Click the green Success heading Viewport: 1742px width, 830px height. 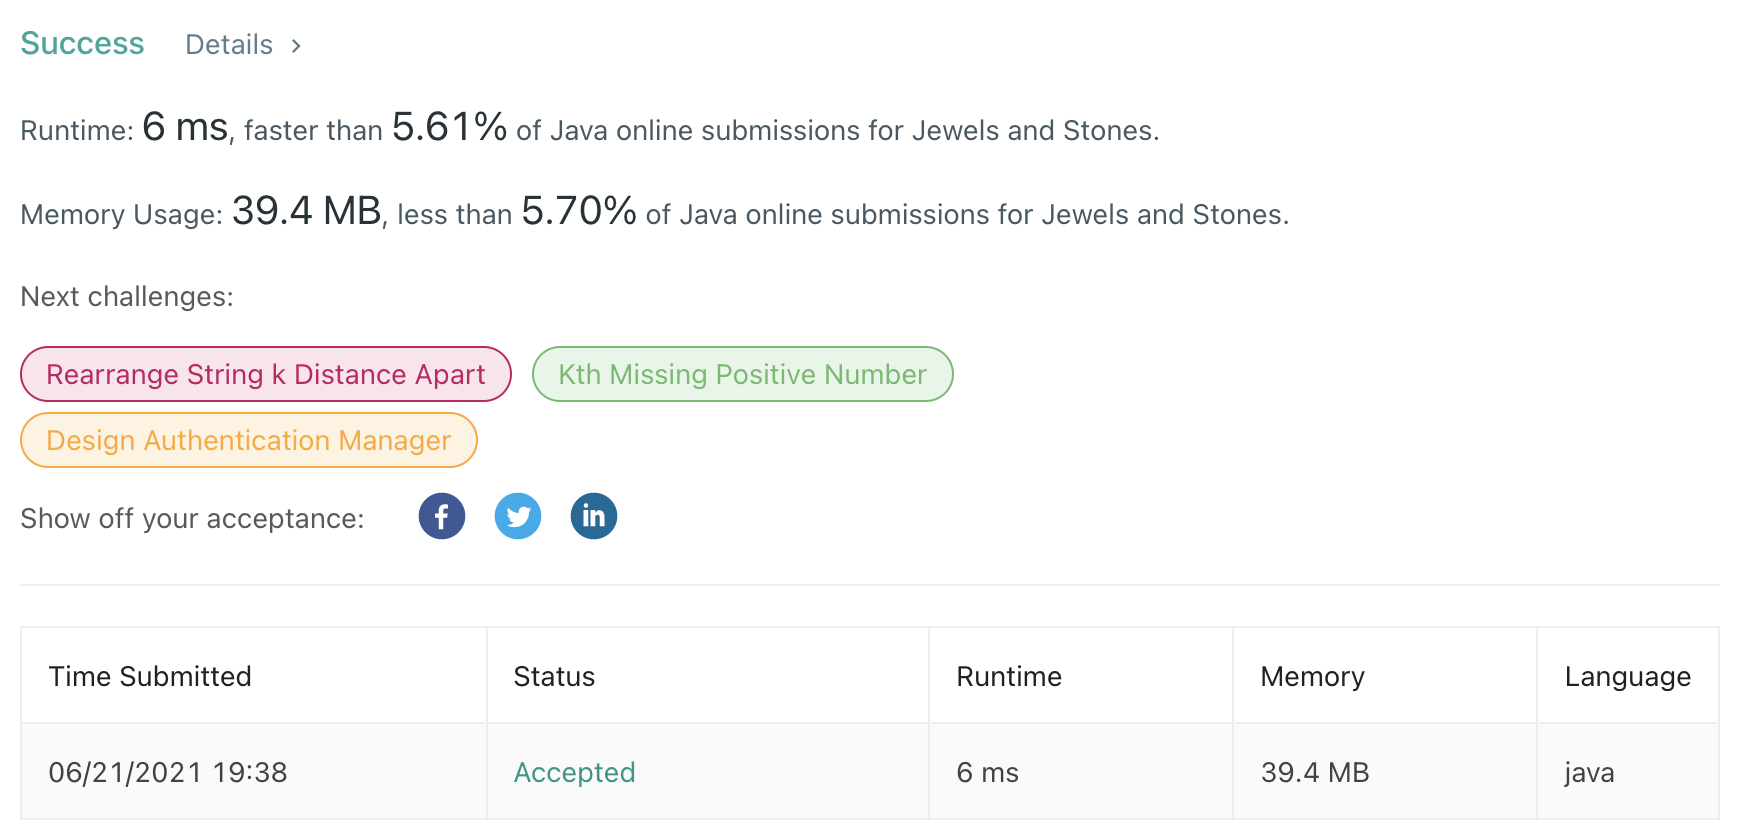(82, 44)
